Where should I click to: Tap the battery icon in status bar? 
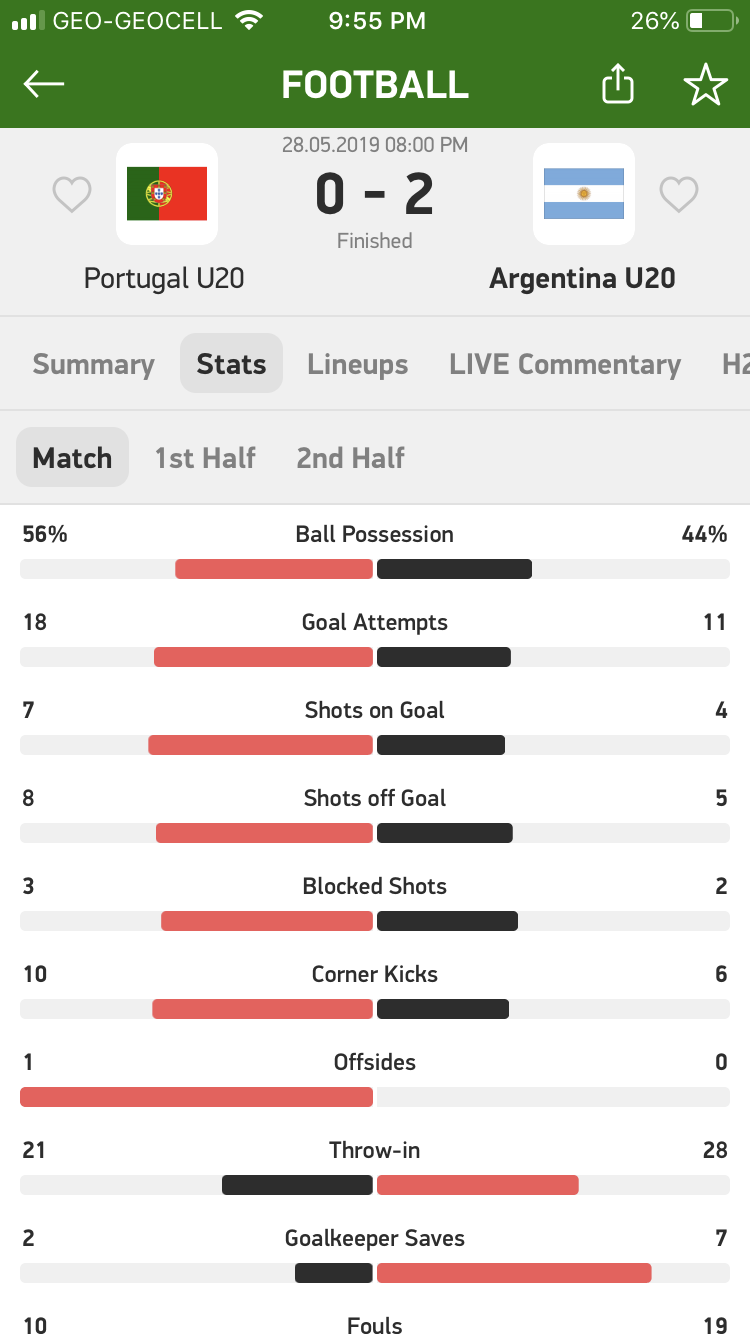pyautogui.click(x=710, y=20)
